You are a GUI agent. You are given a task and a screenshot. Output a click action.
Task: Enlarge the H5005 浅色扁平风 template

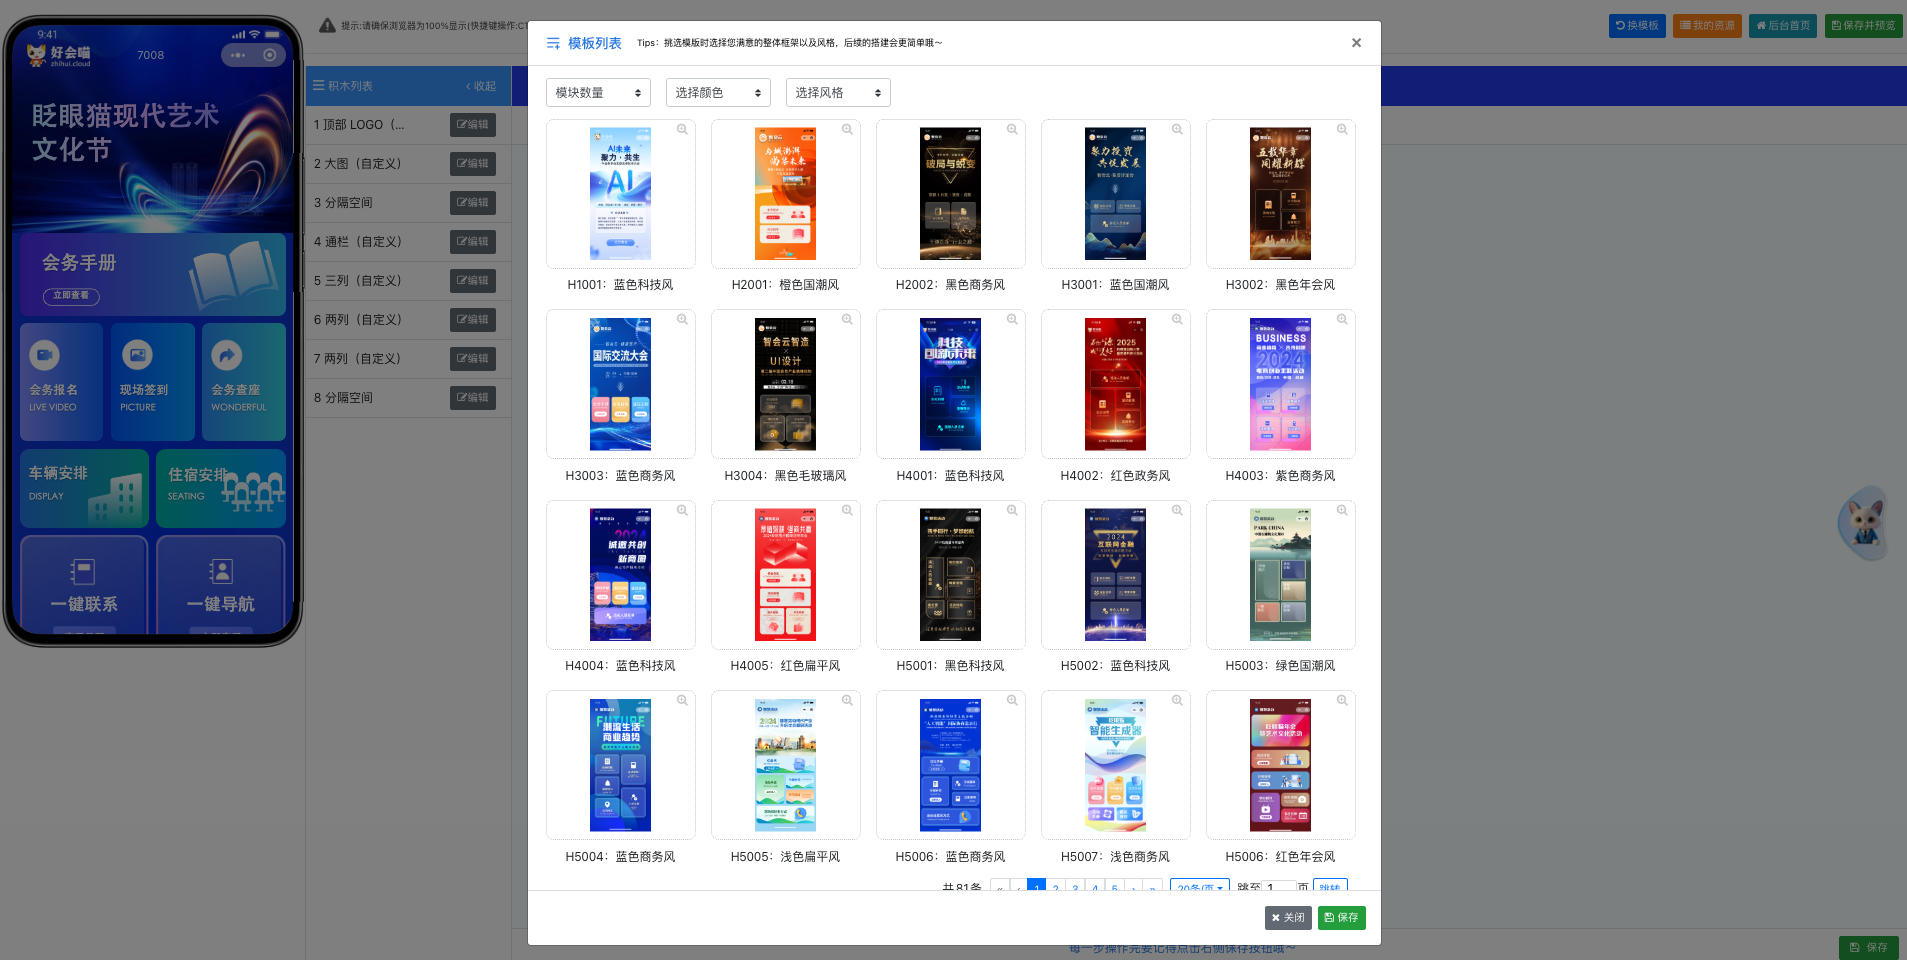tap(847, 701)
